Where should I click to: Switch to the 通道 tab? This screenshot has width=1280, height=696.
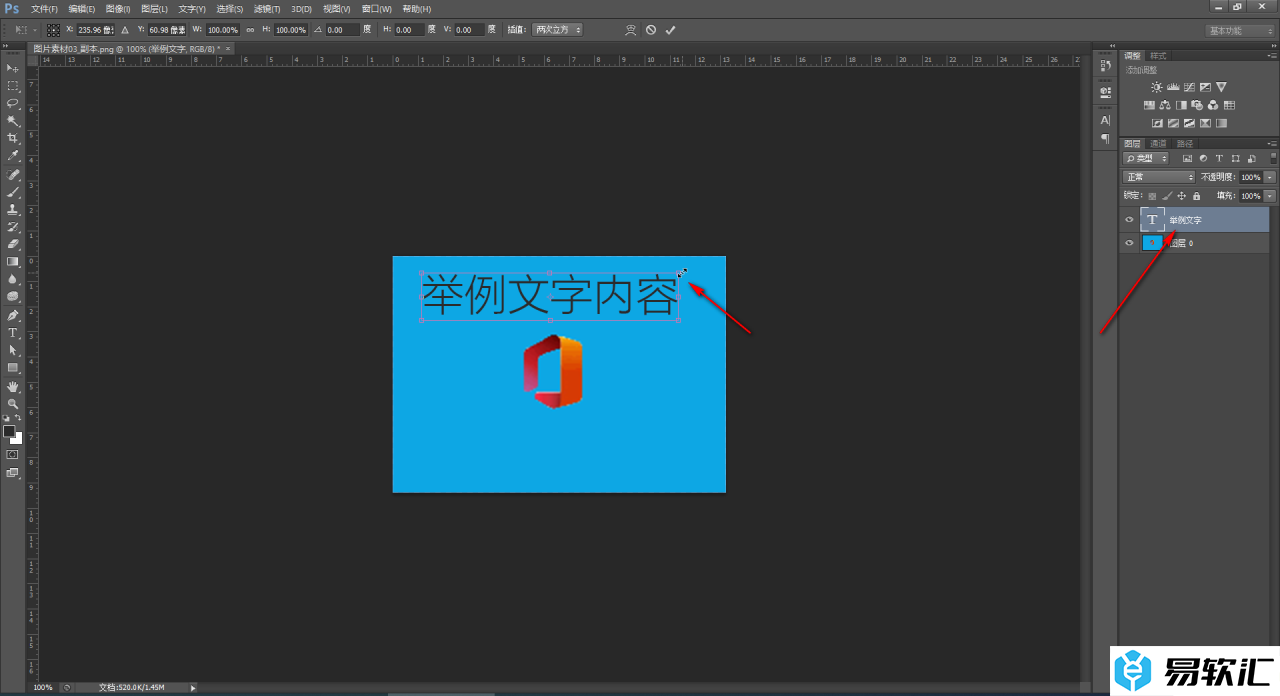point(1158,143)
